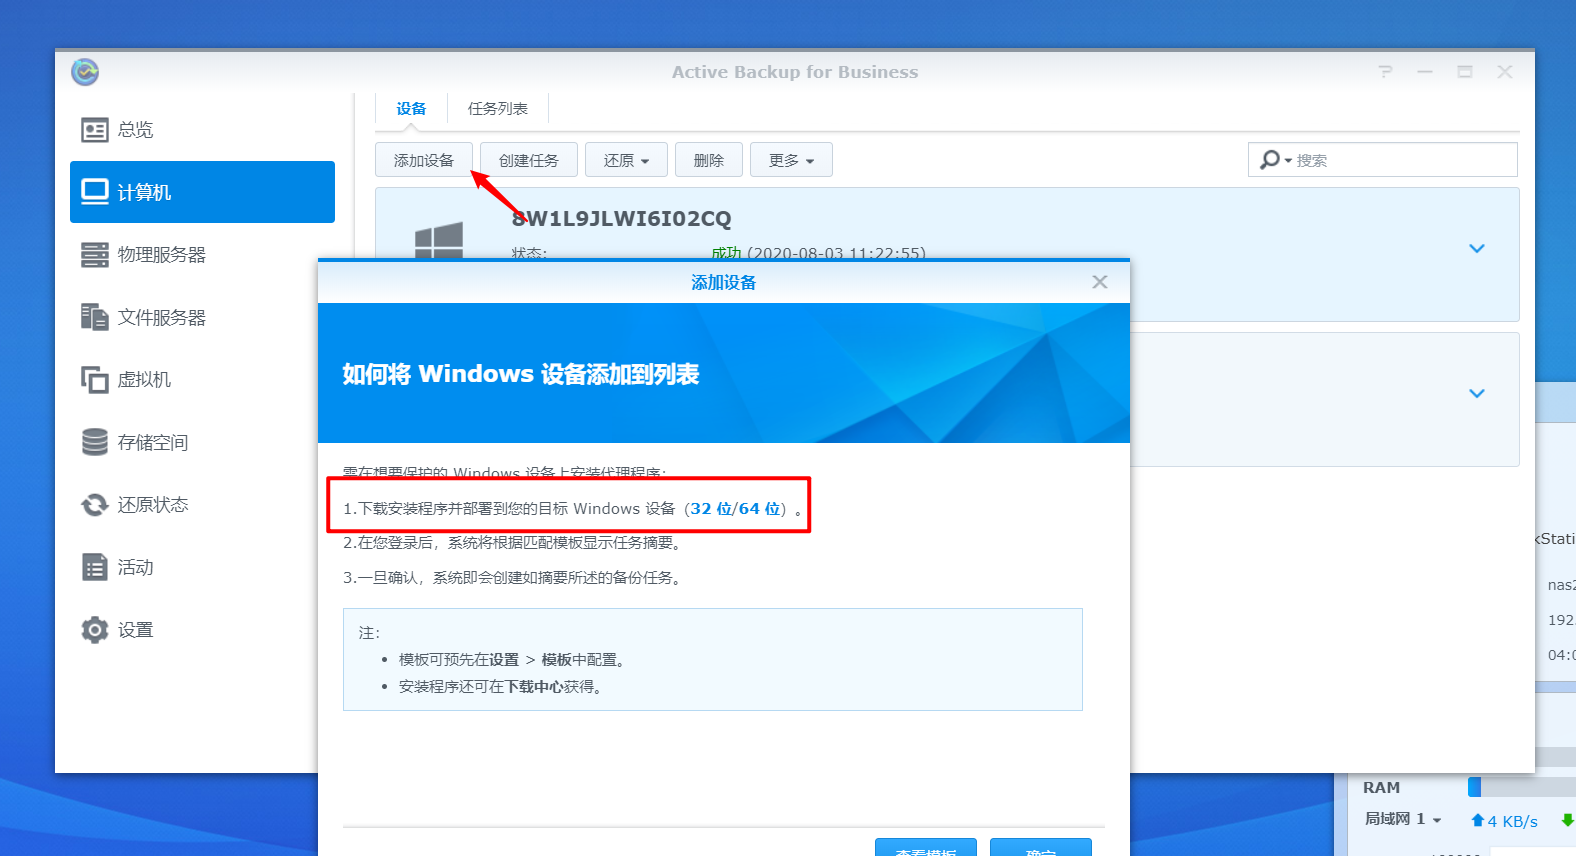This screenshot has height=856, width=1576.
Task: Click the 删除 button
Action: pos(709,160)
